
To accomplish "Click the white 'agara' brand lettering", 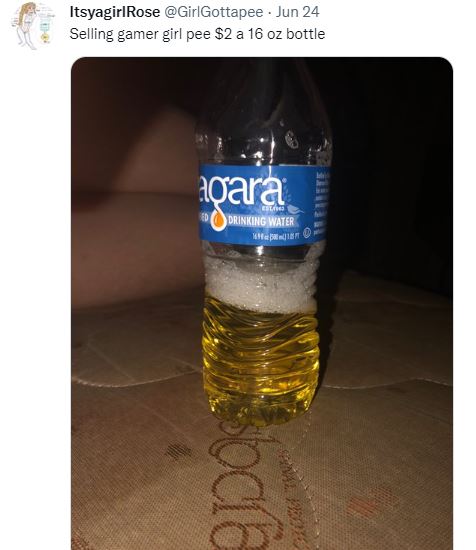I will pos(241,191).
